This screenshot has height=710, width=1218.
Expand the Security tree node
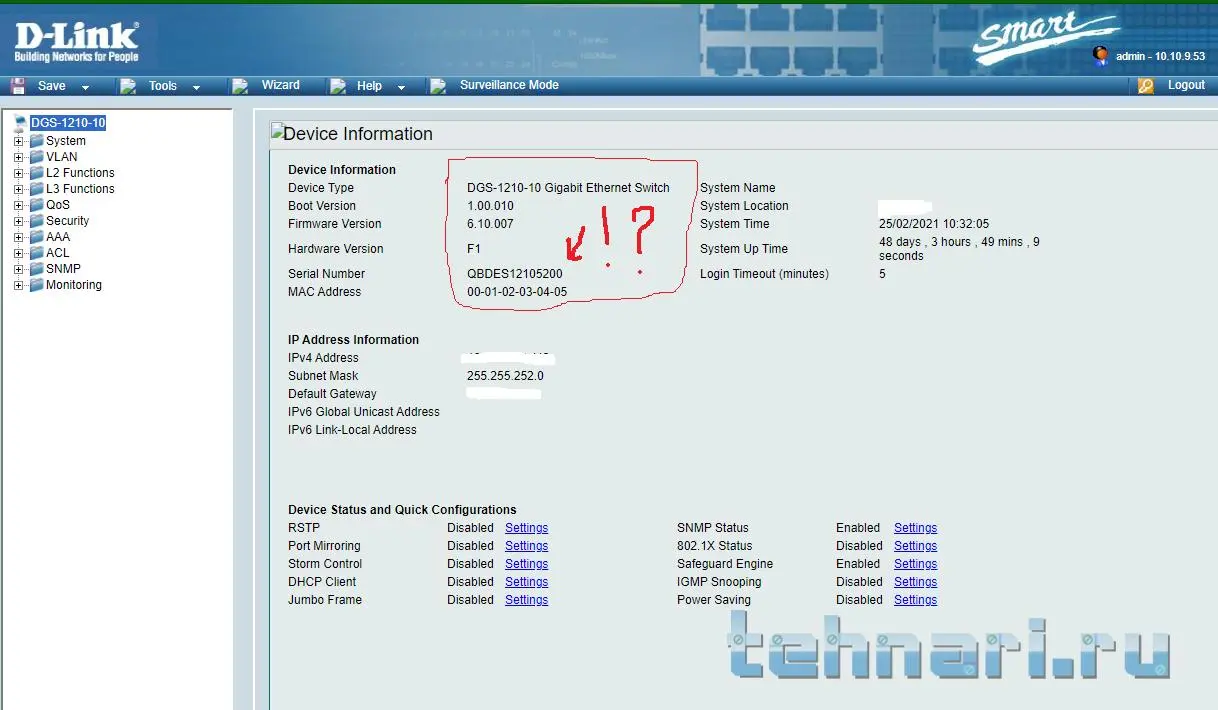(19, 221)
